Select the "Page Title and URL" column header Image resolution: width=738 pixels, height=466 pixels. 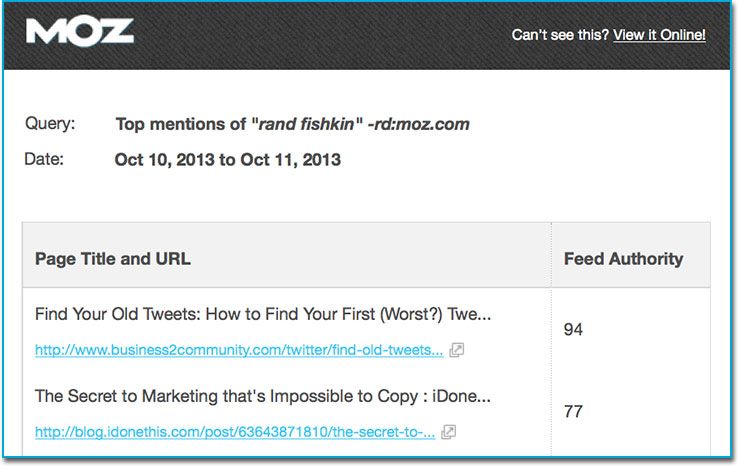point(113,259)
